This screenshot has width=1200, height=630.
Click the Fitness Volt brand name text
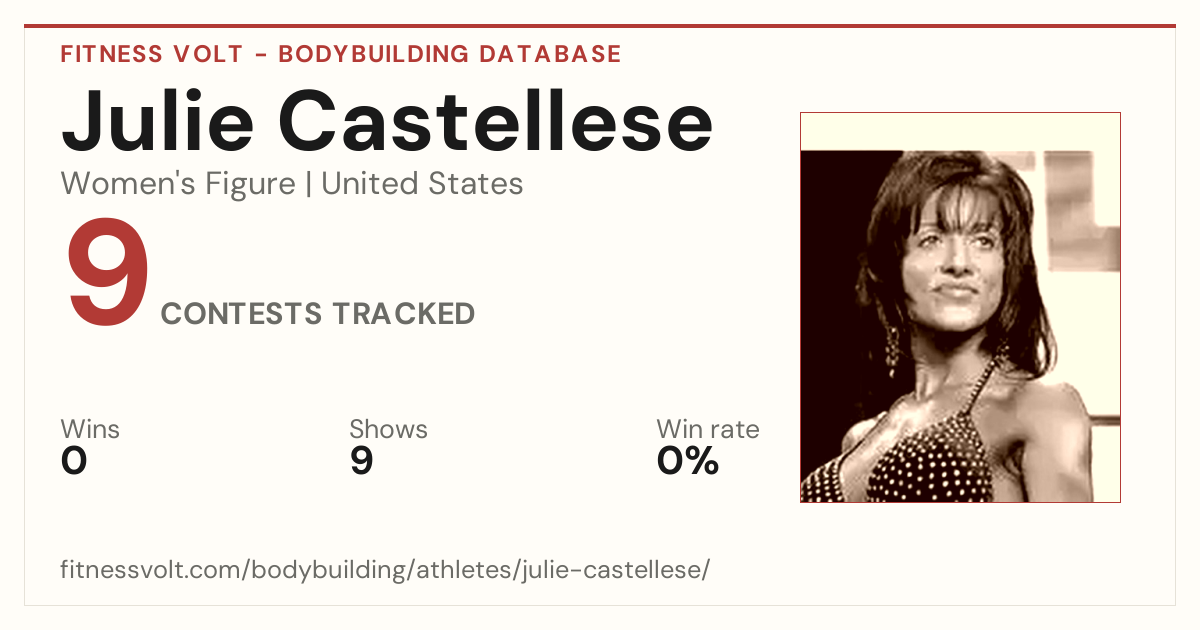pyautogui.click(x=152, y=54)
